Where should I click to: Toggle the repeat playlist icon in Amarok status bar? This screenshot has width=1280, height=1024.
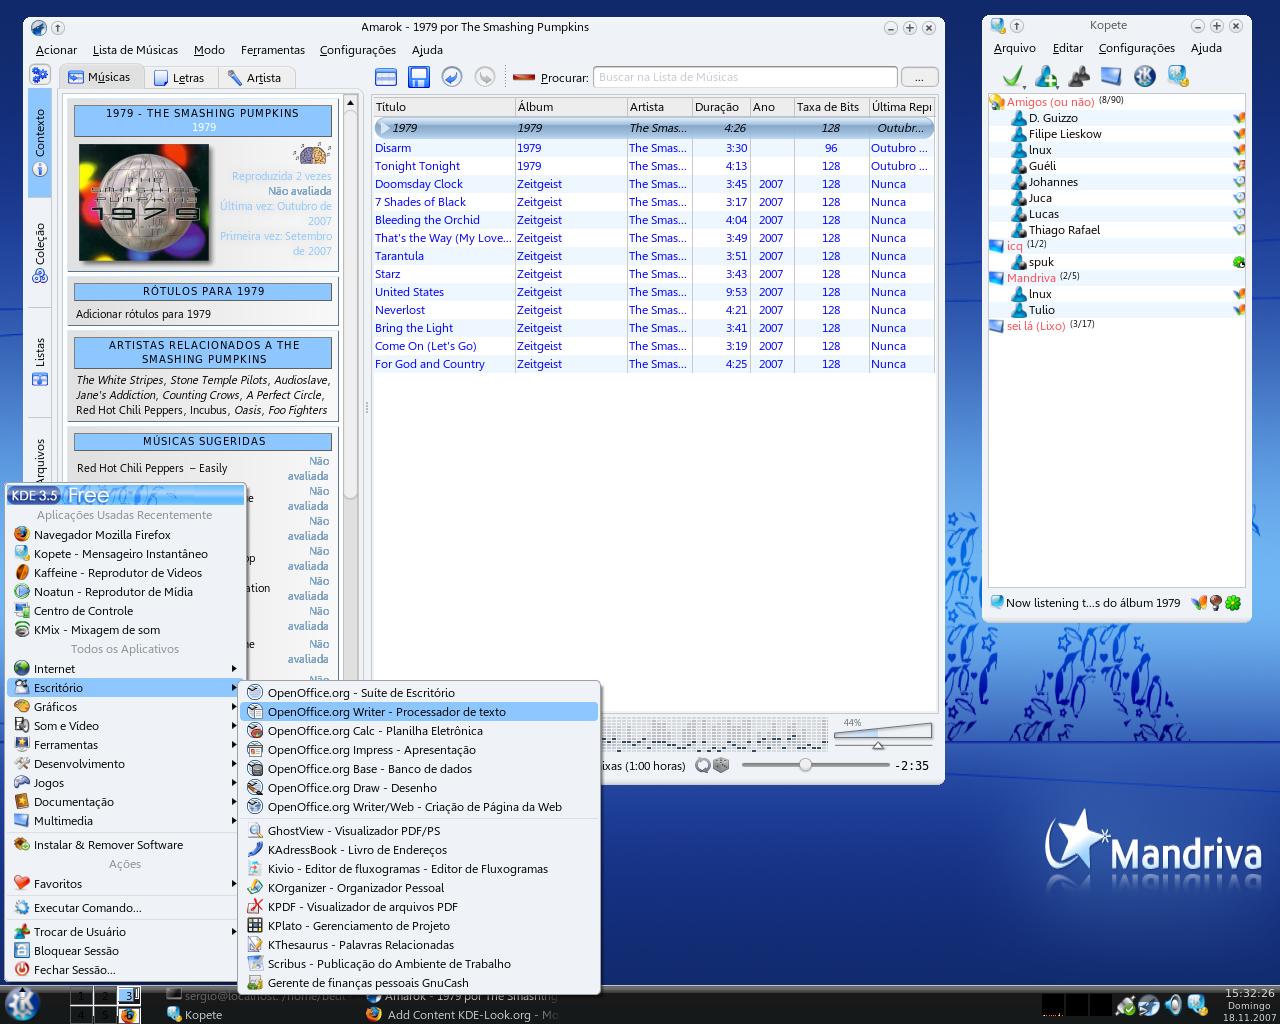(703, 765)
